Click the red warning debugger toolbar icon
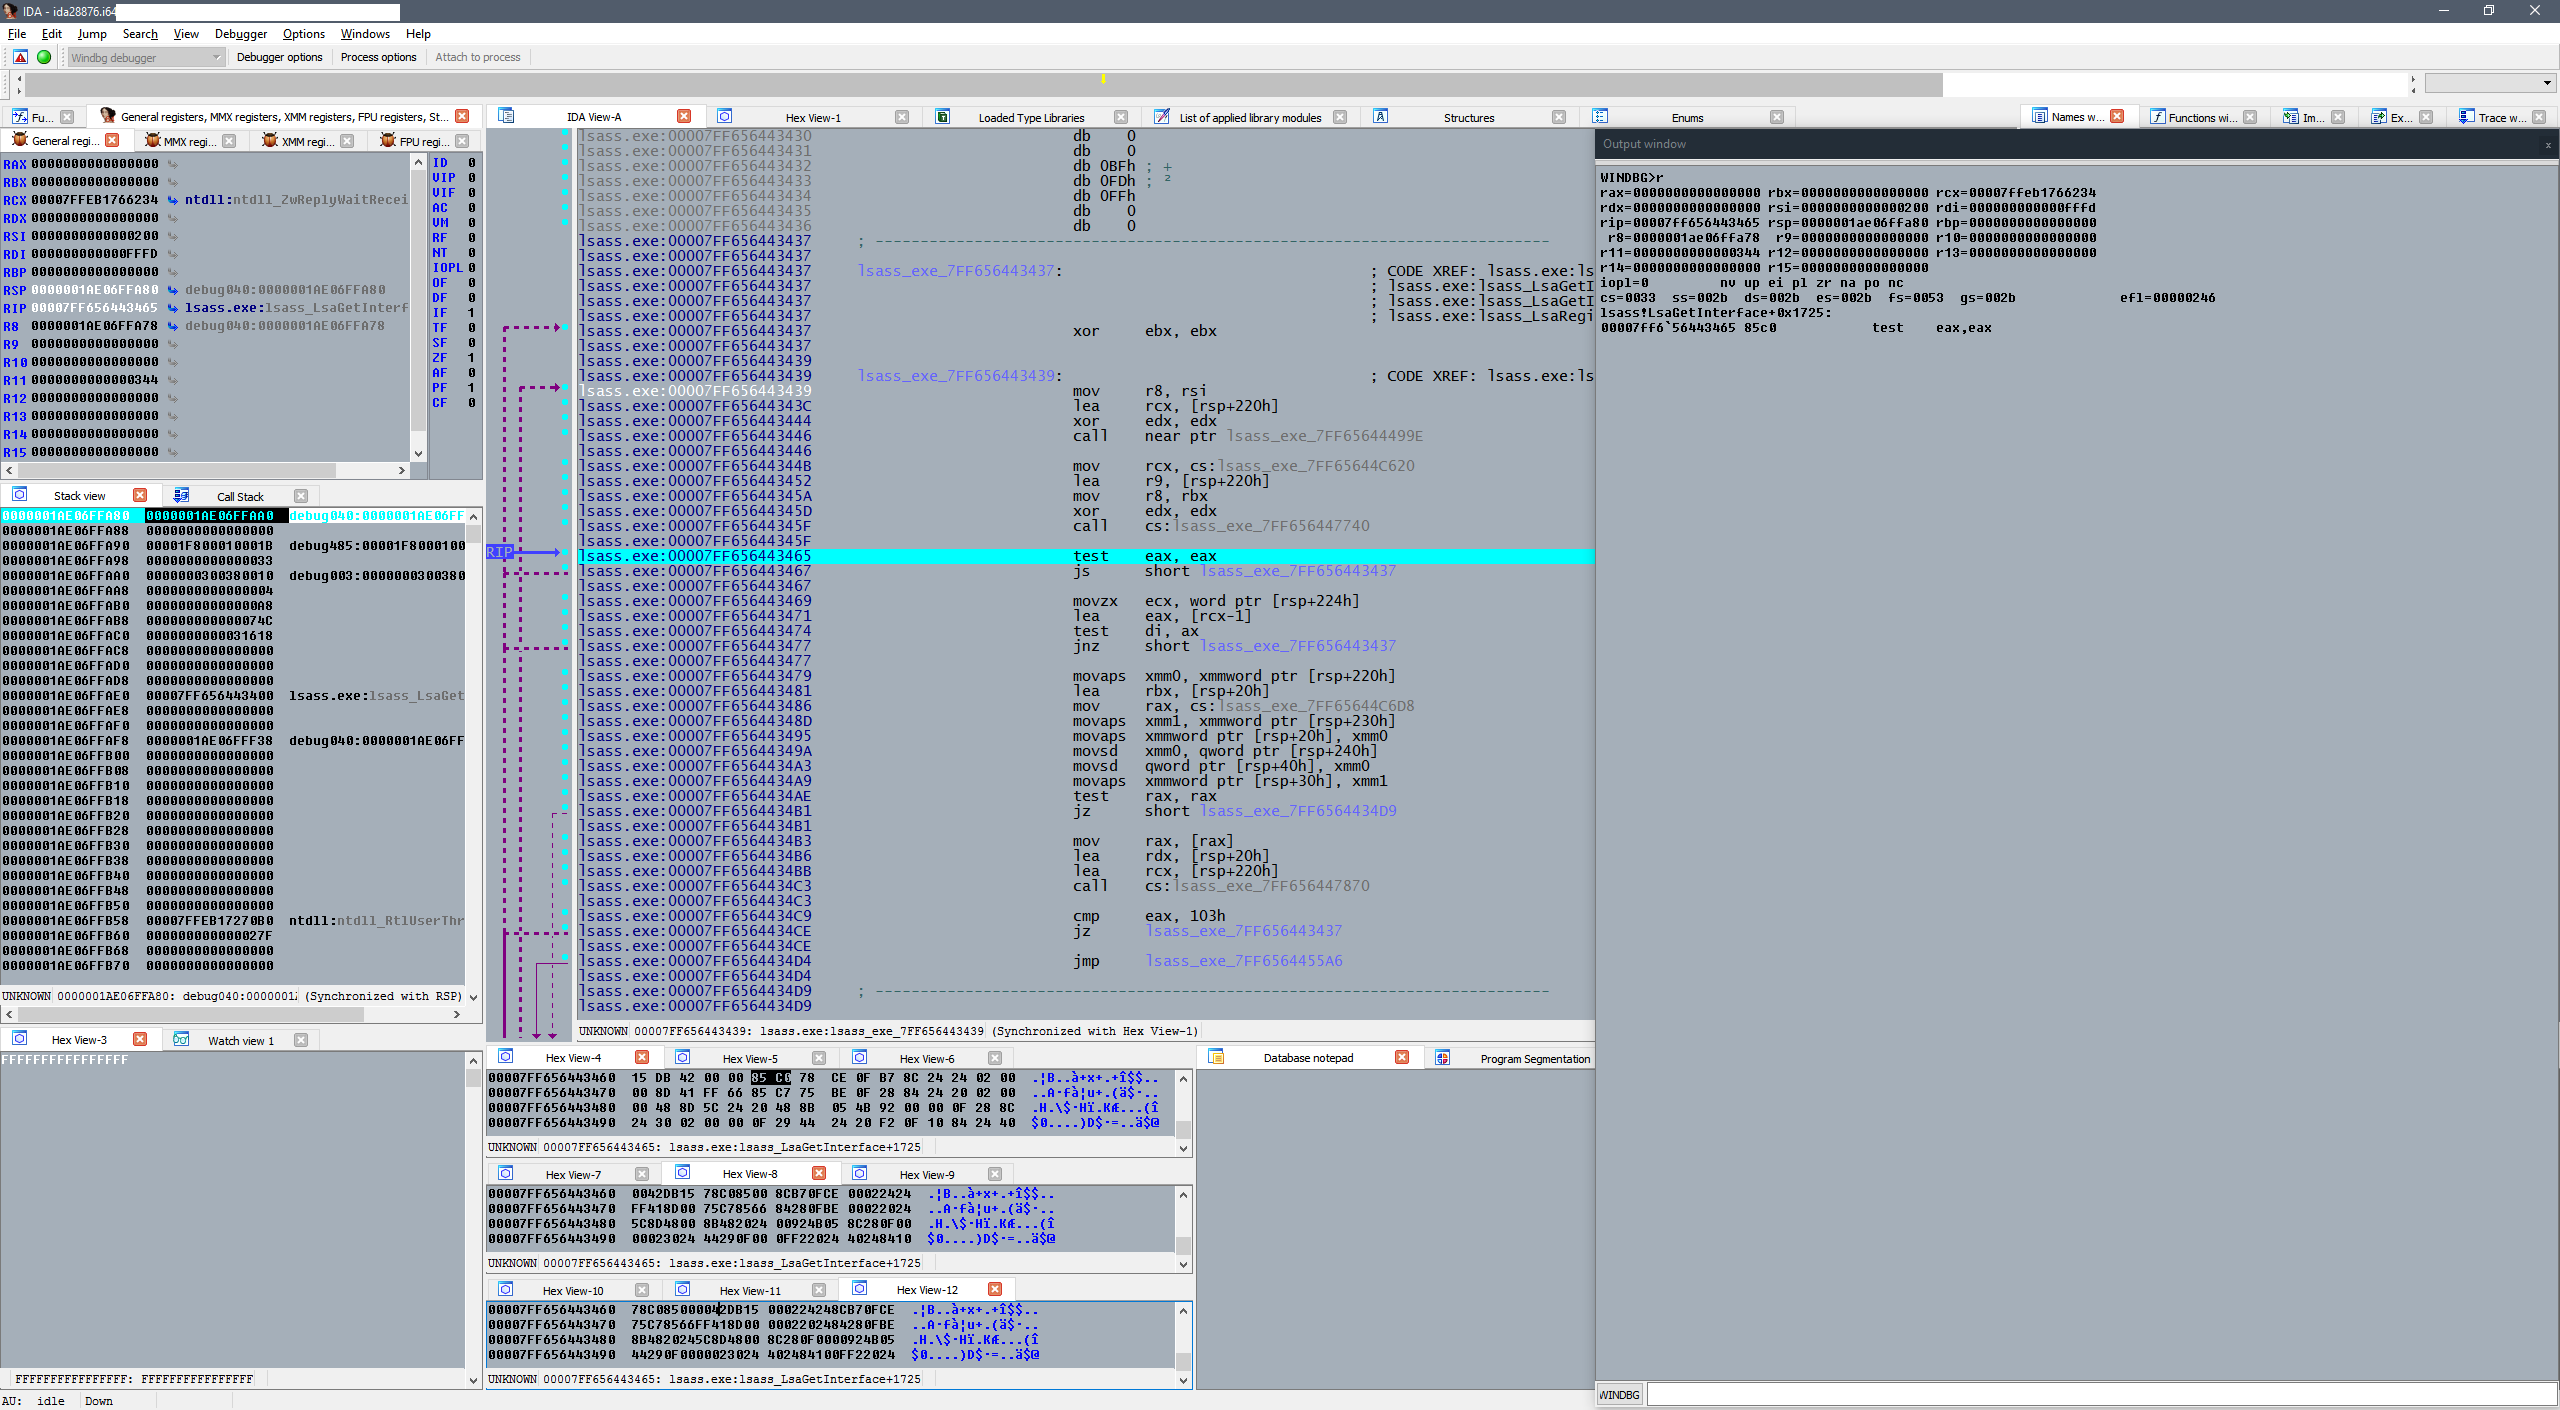Screen dimensions: 2560x1410 point(20,57)
